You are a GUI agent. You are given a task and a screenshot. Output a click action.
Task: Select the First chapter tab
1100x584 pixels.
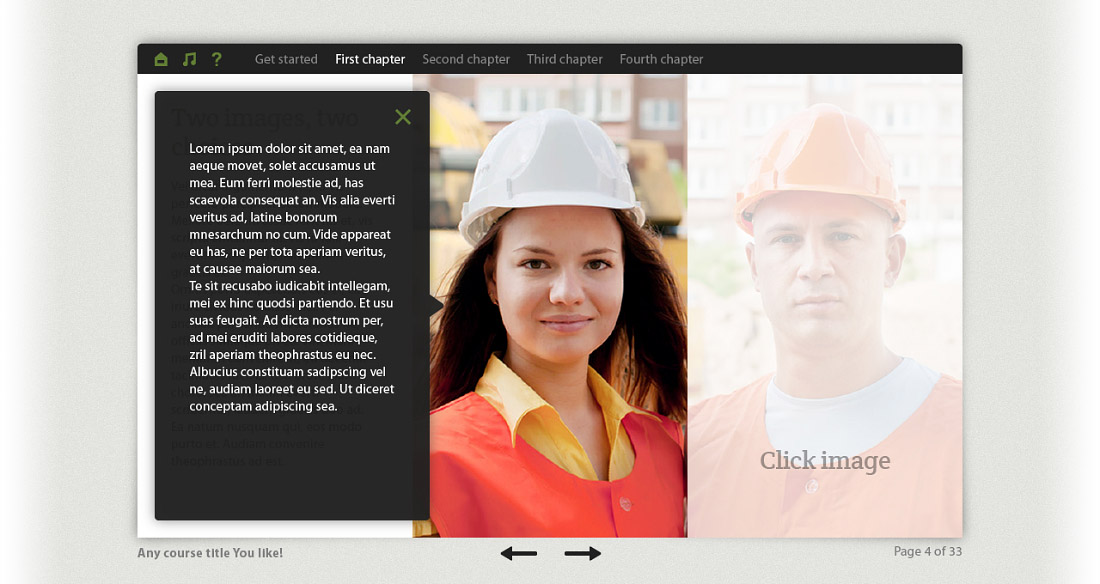pyautogui.click(x=370, y=60)
